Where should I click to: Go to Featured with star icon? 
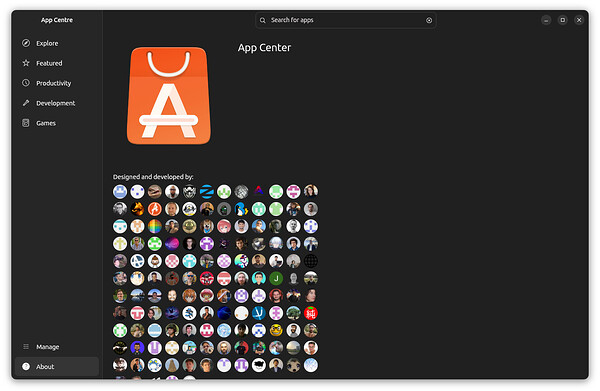[57, 63]
